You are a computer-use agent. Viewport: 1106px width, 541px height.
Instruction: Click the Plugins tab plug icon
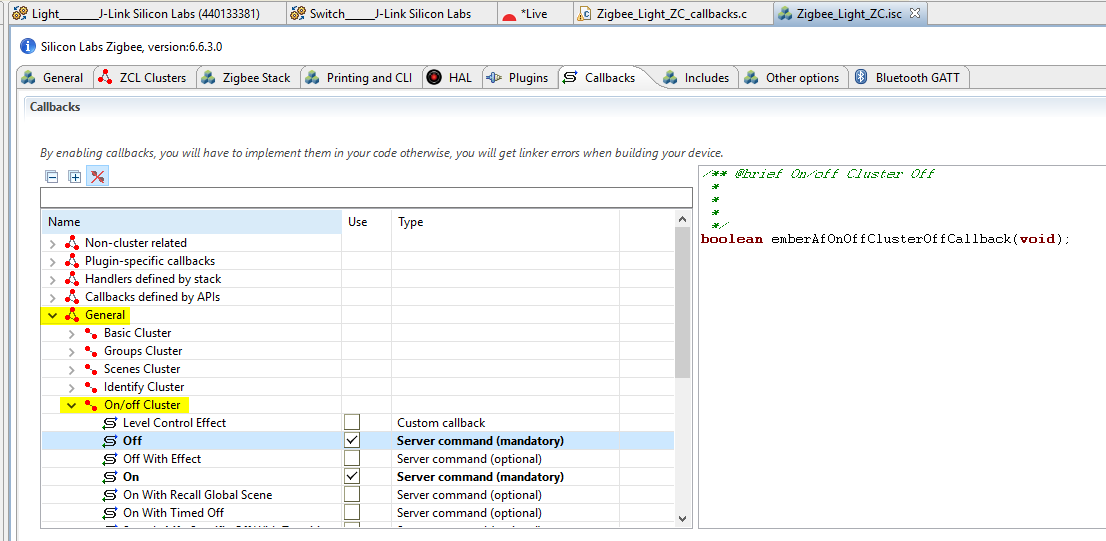pos(494,78)
